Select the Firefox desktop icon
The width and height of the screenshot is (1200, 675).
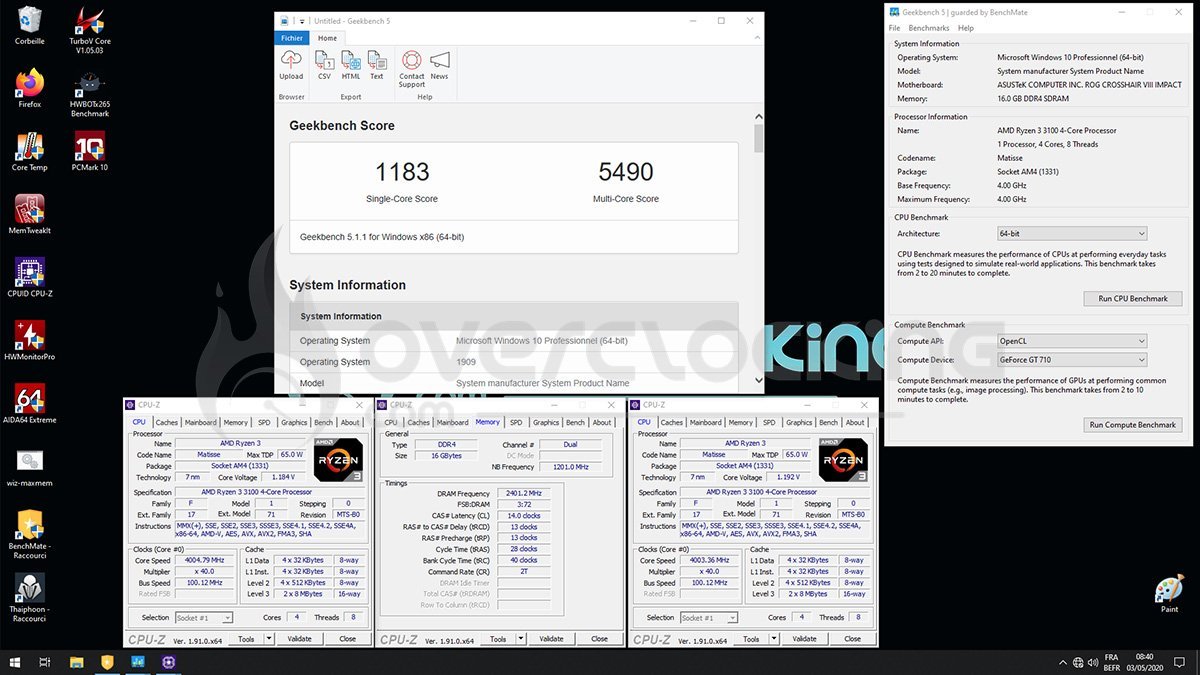(x=30, y=89)
